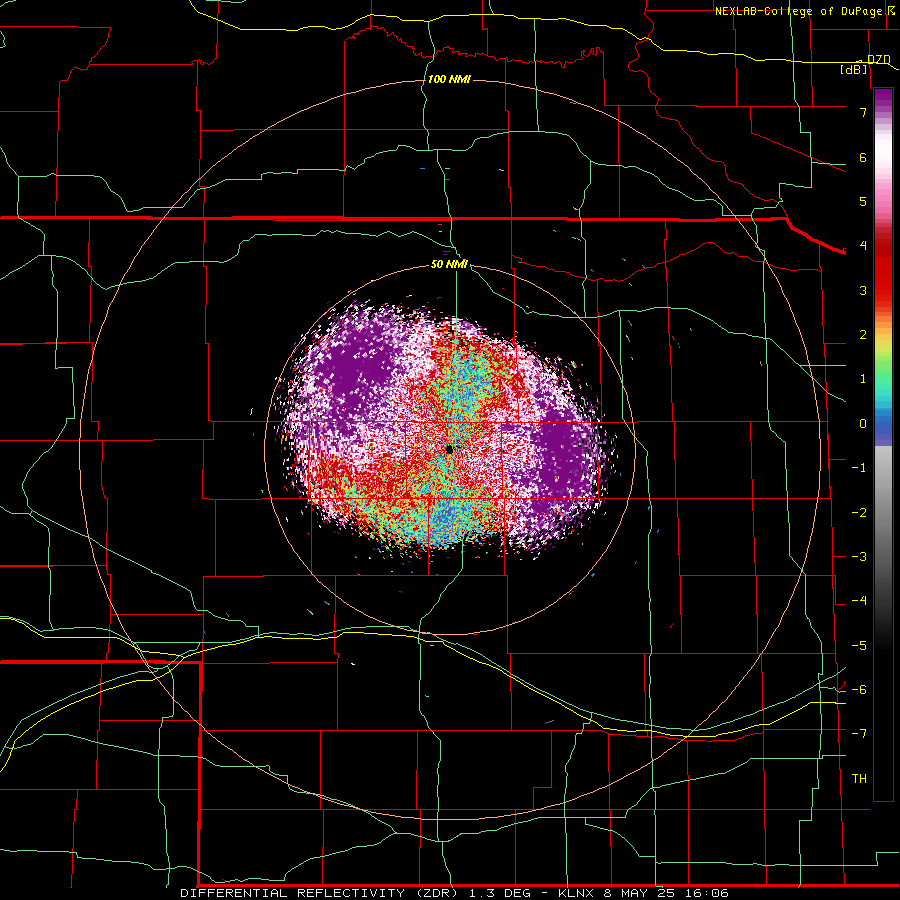
Task: Click the 0 value on the dB scale
Action: click(863, 424)
